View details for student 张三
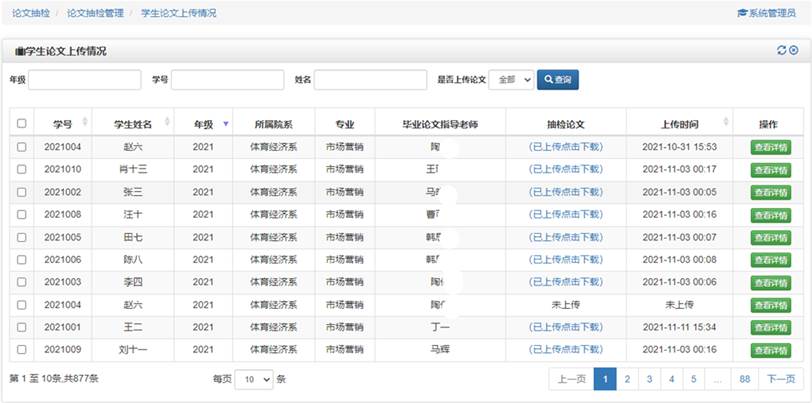 click(770, 192)
